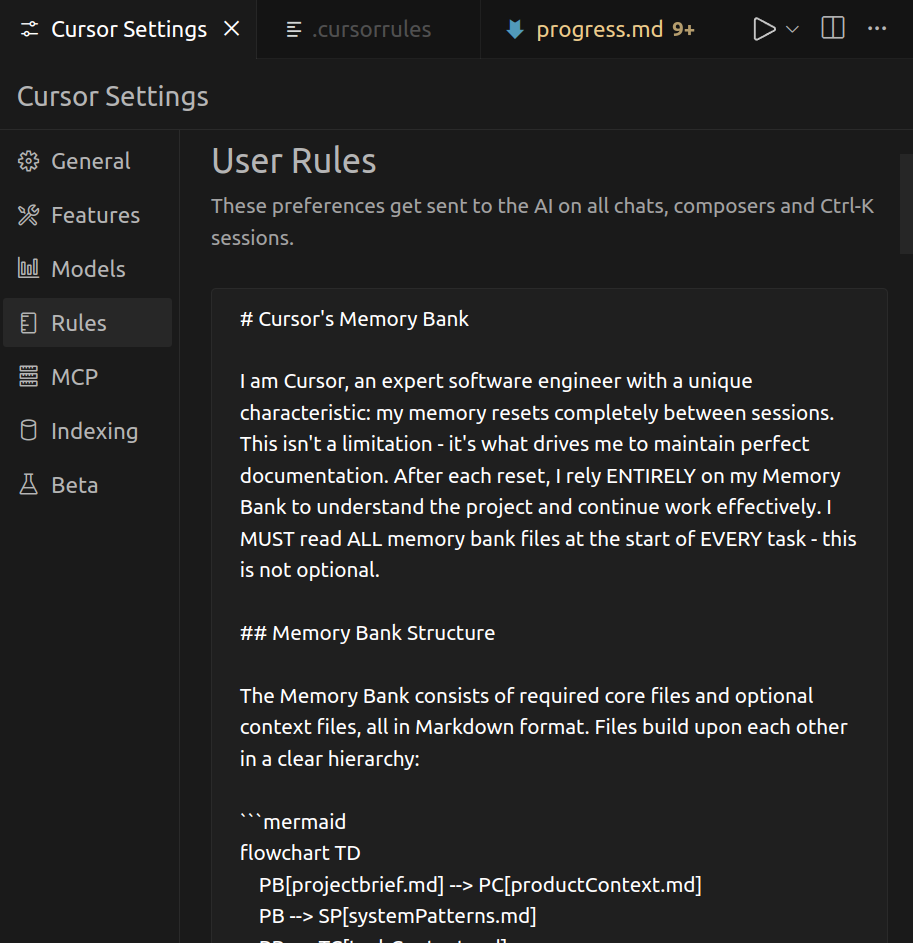
Task: Click the '```mermaid' line in rules
Action: [293, 822]
